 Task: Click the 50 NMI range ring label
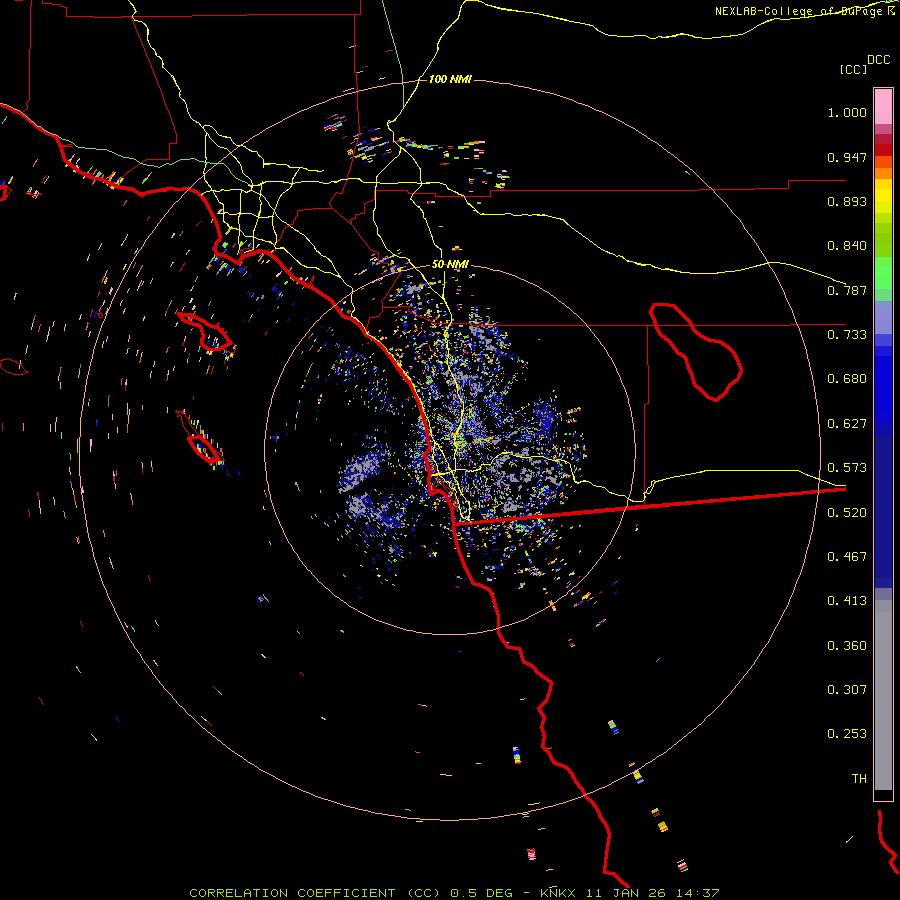pos(450,265)
